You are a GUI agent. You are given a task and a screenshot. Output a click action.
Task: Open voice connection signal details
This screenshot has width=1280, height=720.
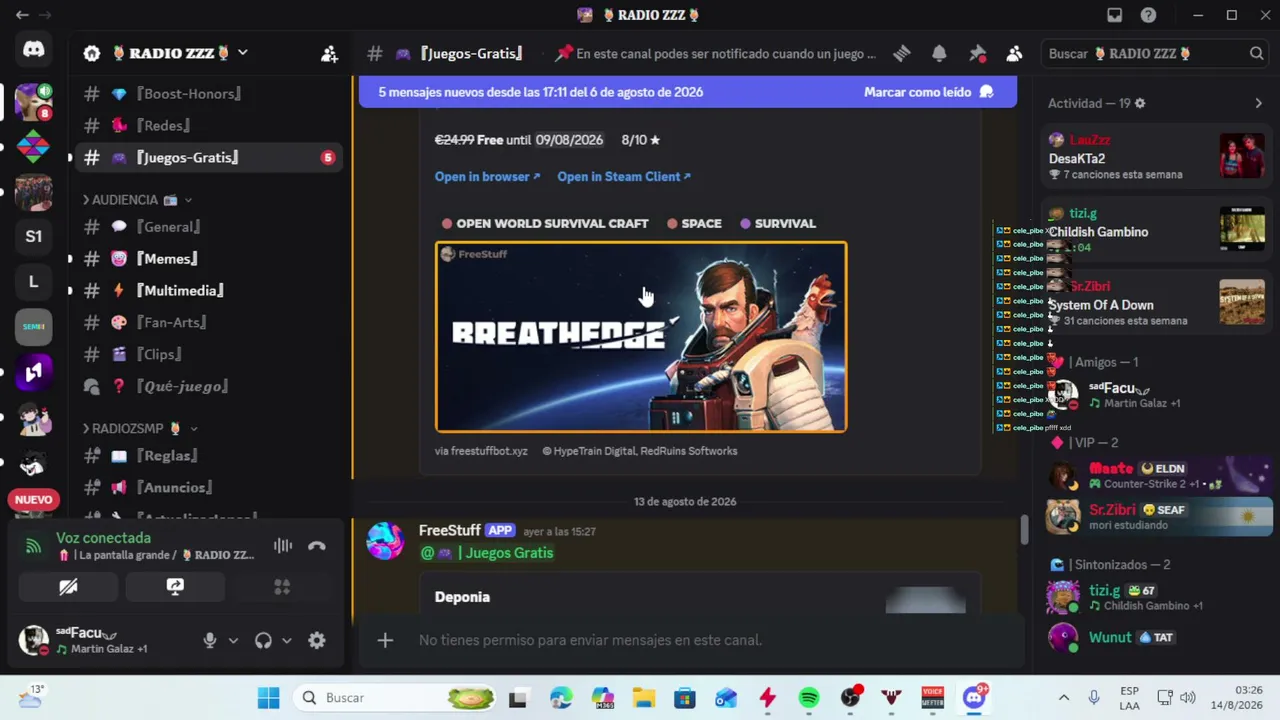coord(34,546)
